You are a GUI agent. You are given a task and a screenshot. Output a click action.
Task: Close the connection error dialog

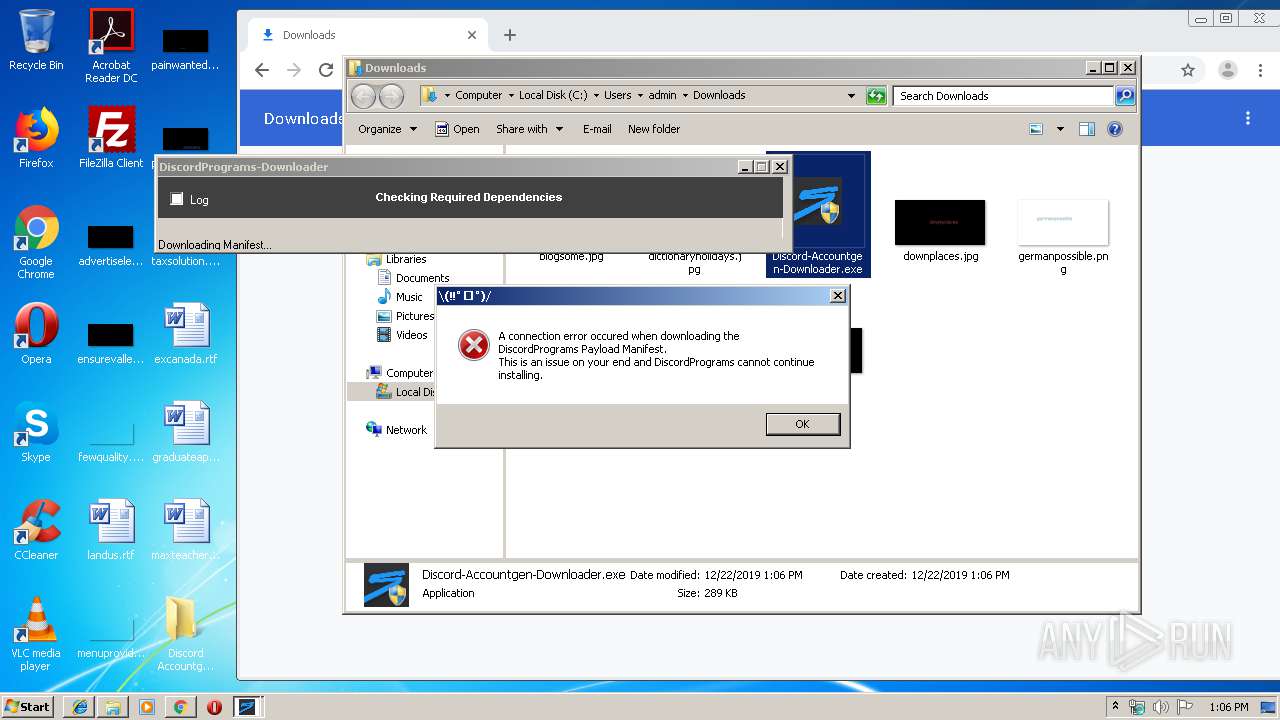[x=838, y=296]
